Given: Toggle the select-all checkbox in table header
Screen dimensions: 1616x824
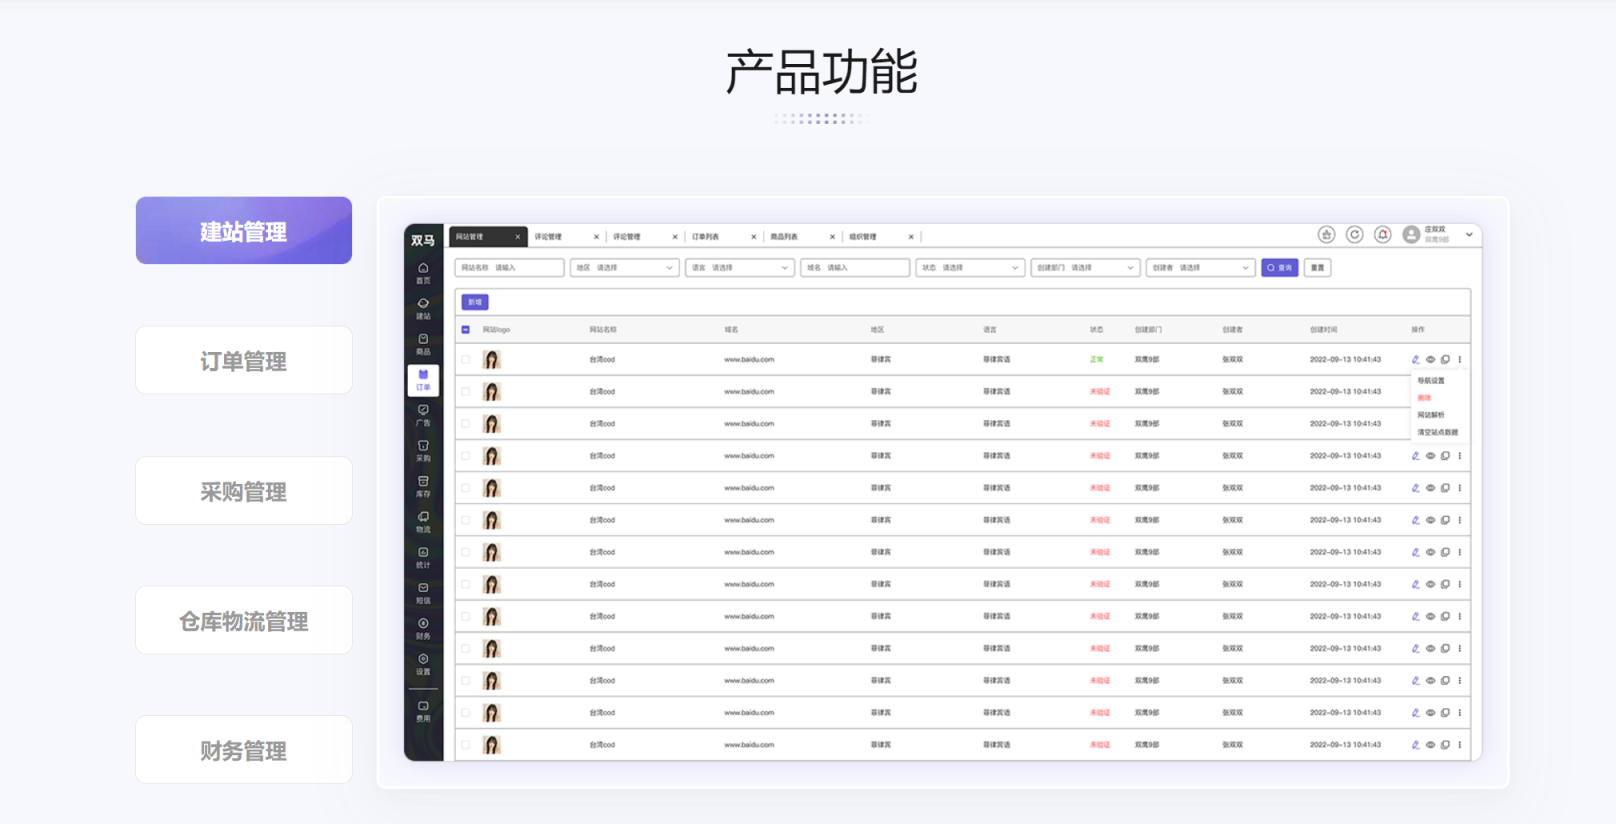Looking at the screenshot, I should 466,330.
